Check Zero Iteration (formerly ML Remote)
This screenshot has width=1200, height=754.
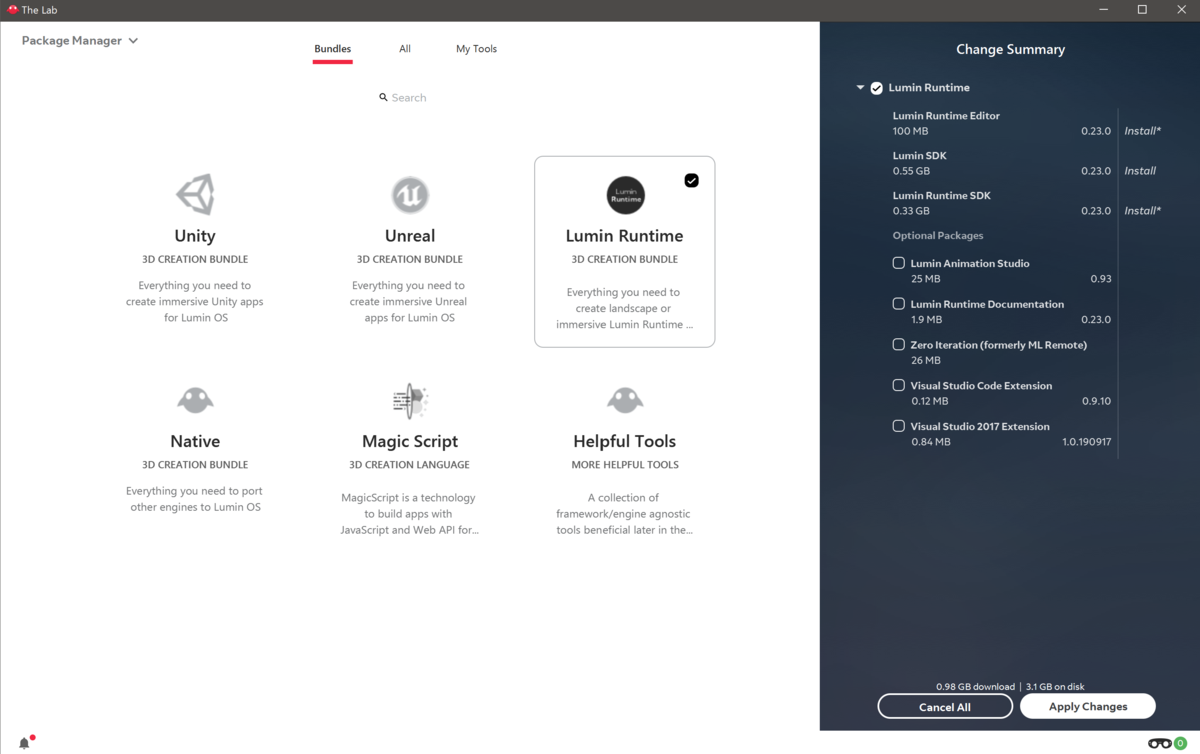pos(898,344)
